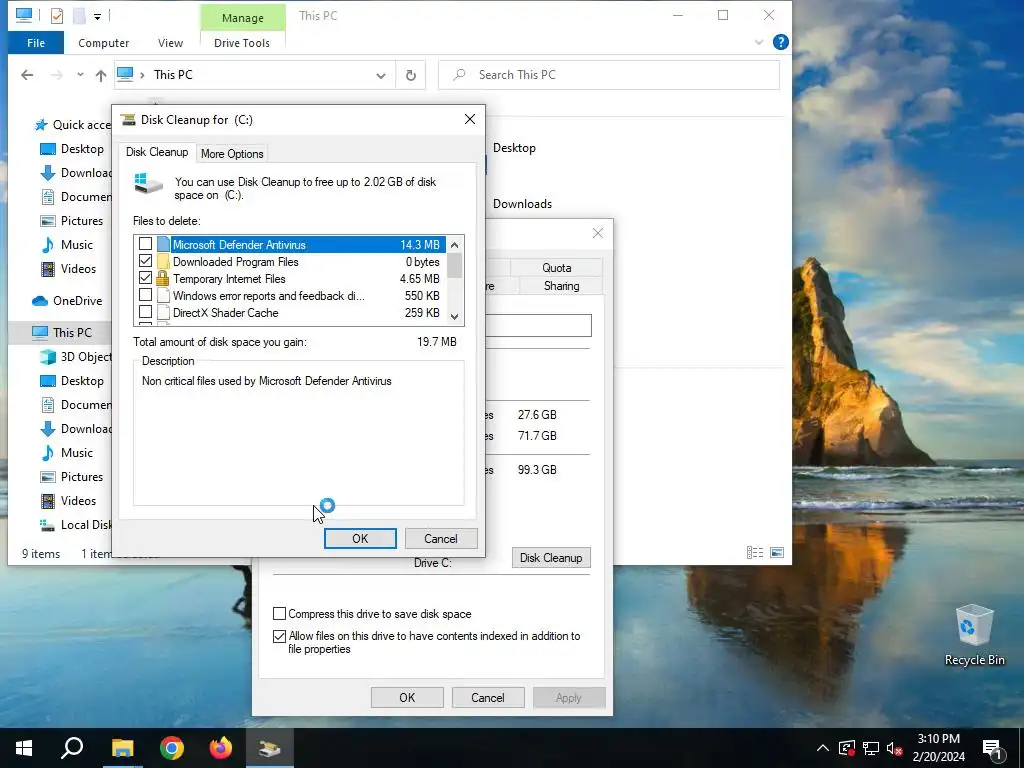Open Explorer Help question mark icon
The width and height of the screenshot is (1024, 768).
click(x=780, y=42)
